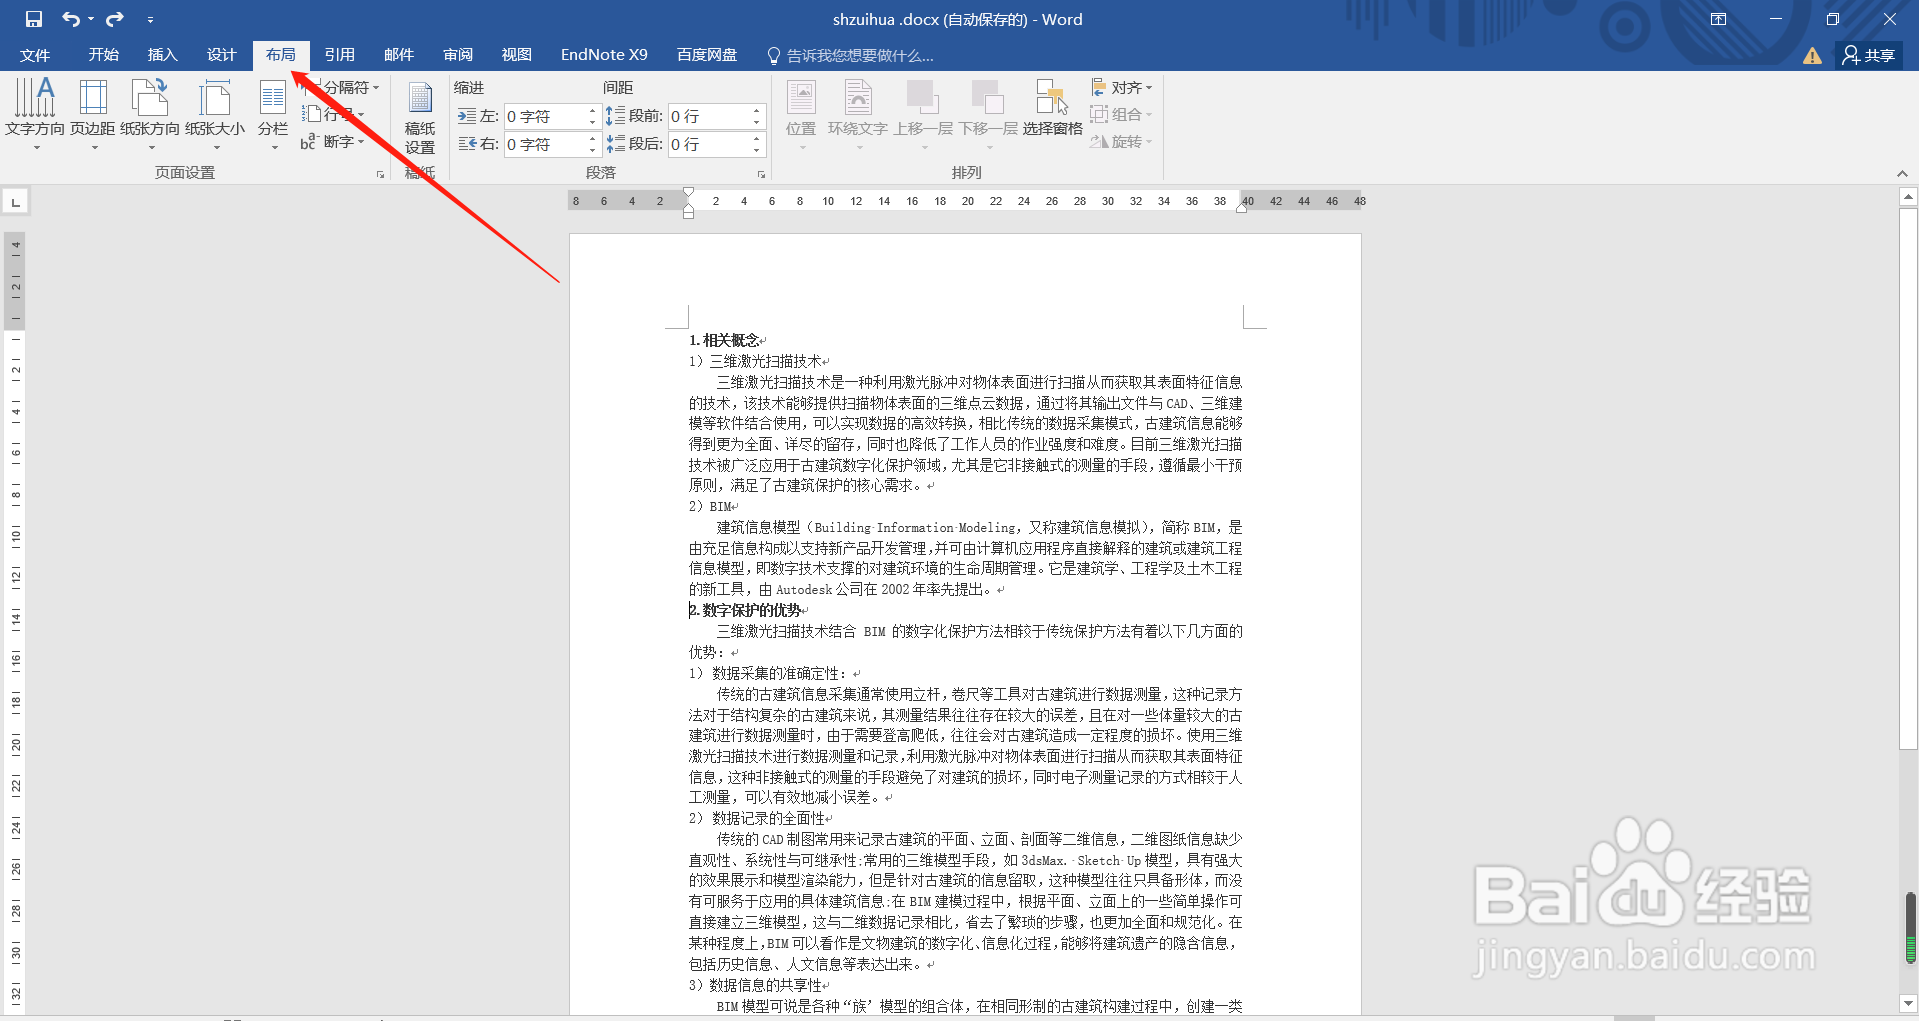The width and height of the screenshot is (1919, 1021).
Task: Collapse the ribbon with the chevron
Action: point(1902,173)
